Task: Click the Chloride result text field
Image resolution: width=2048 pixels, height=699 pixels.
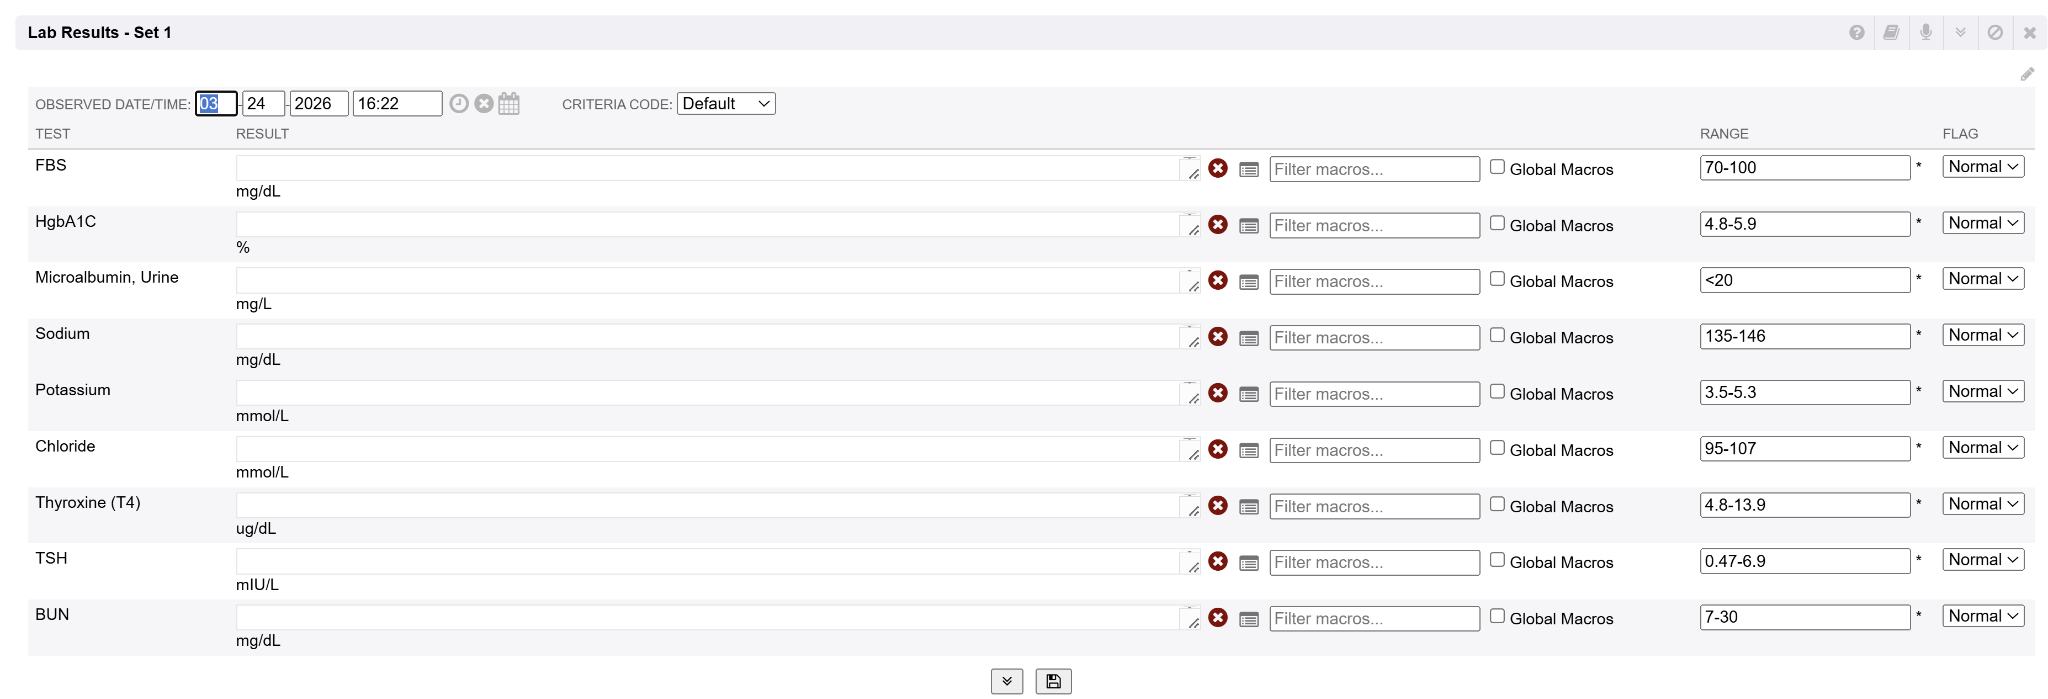Action: pyautogui.click(x=708, y=449)
